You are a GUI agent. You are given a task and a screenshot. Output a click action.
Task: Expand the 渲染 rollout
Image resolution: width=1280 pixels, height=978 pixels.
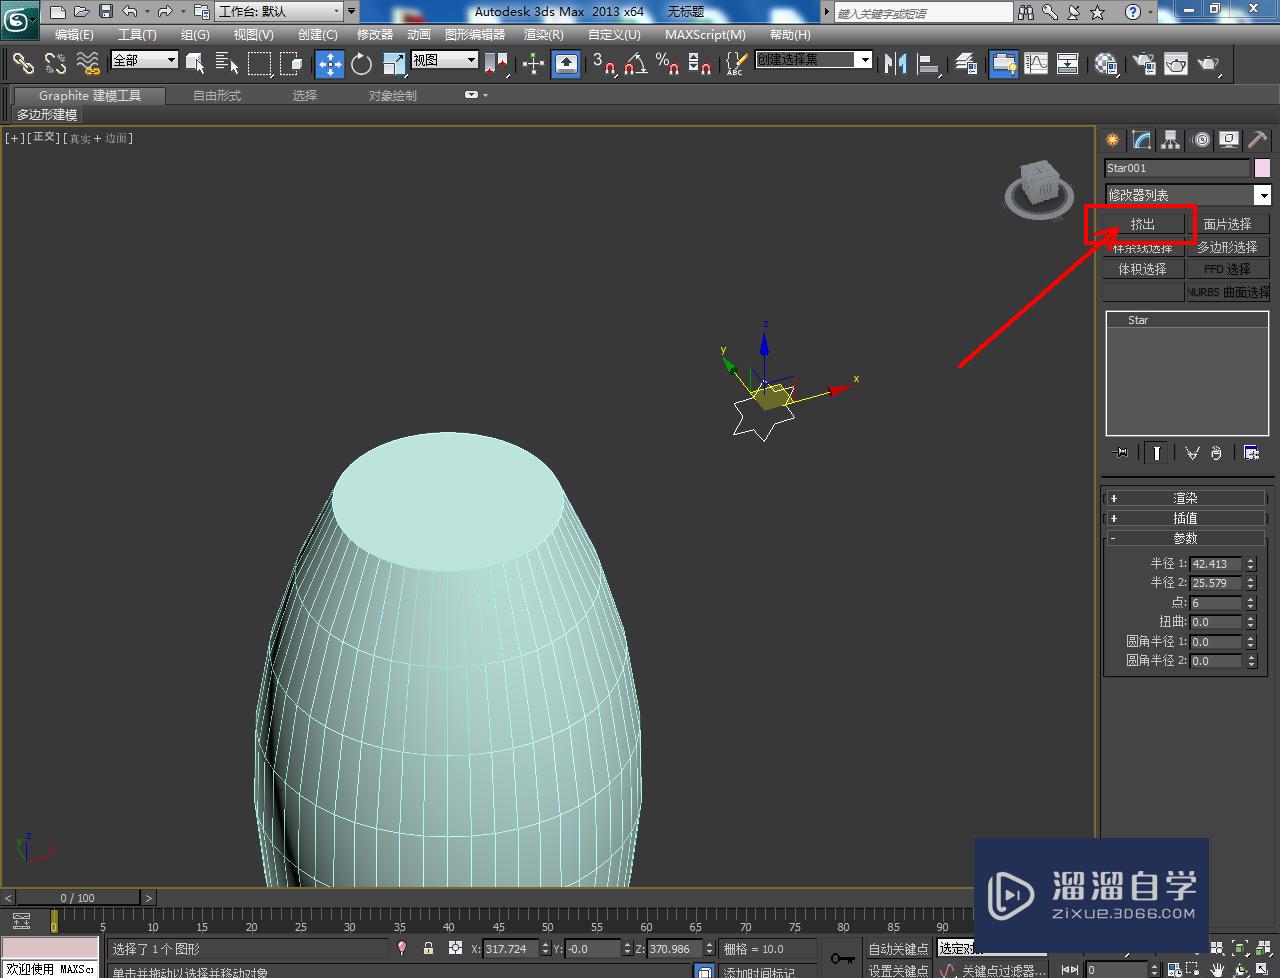tap(1185, 498)
